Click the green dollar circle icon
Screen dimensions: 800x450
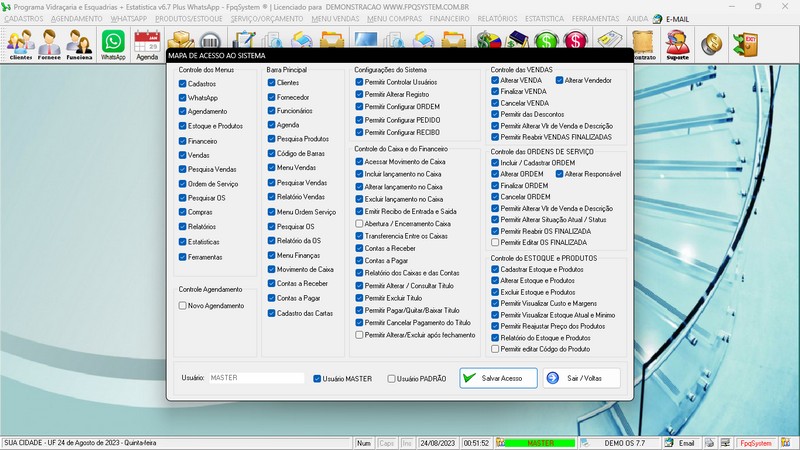tap(546, 40)
